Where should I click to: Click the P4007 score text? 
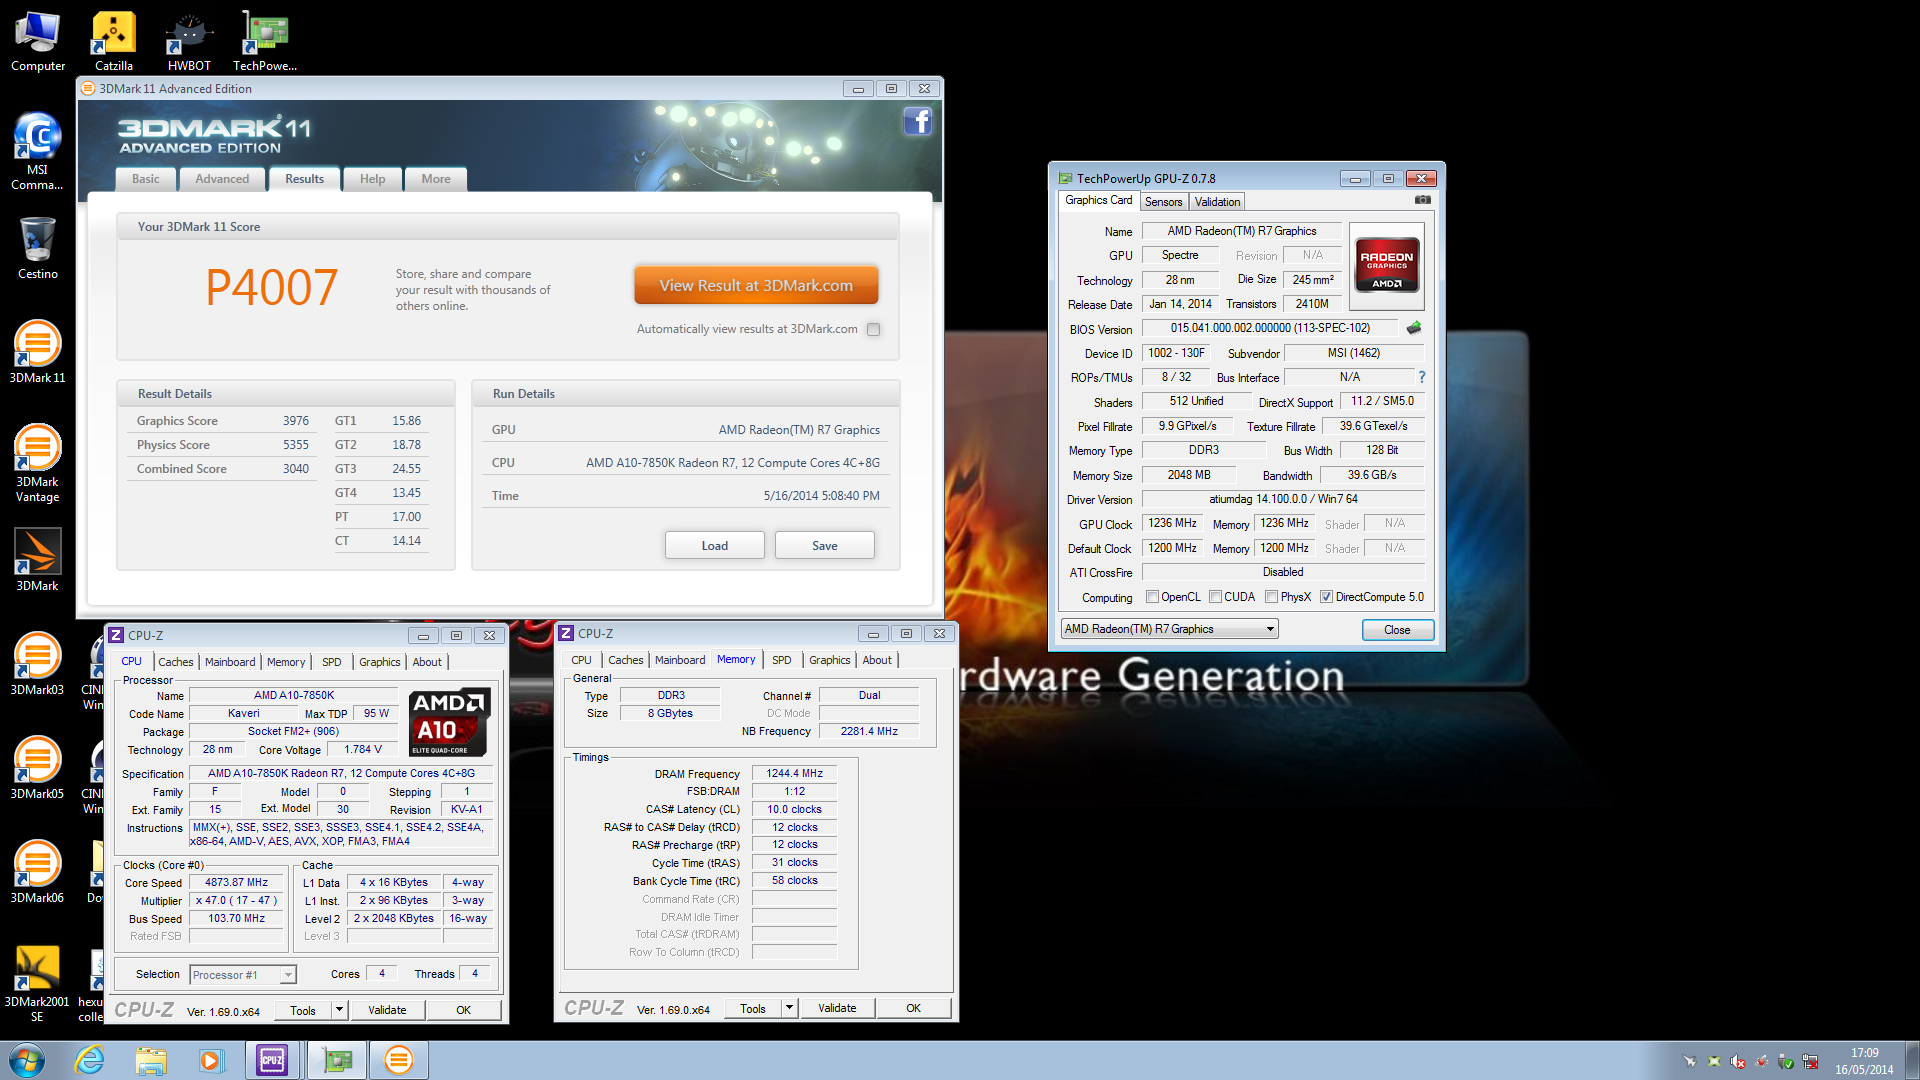click(272, 288)
